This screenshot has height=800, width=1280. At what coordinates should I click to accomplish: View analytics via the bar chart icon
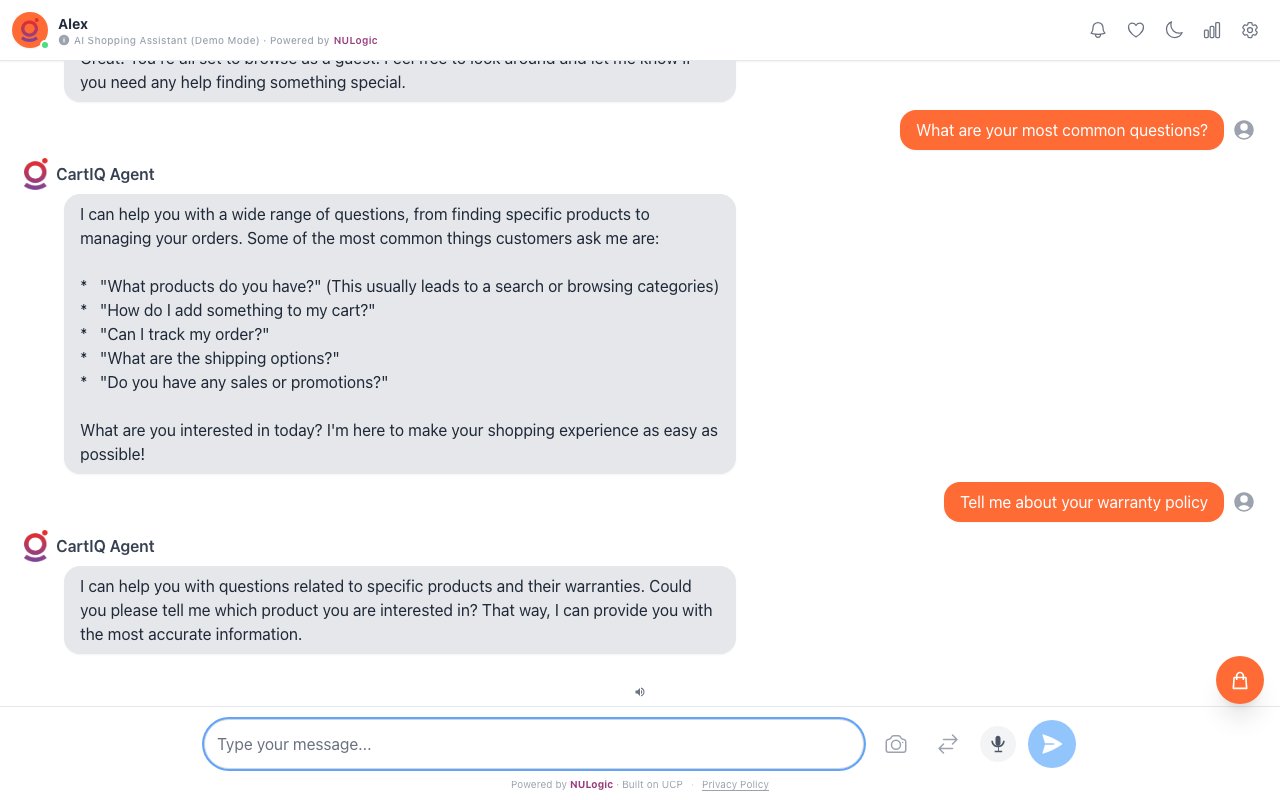[x=1212, y=30]
